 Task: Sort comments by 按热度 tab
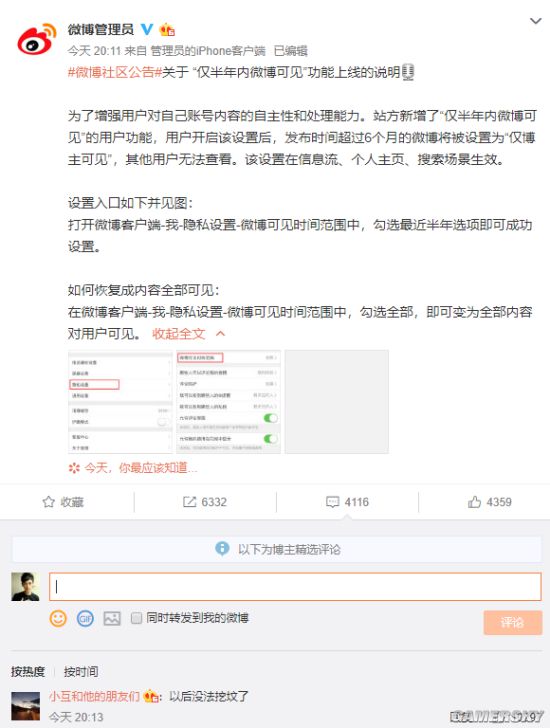pos(28,671)
